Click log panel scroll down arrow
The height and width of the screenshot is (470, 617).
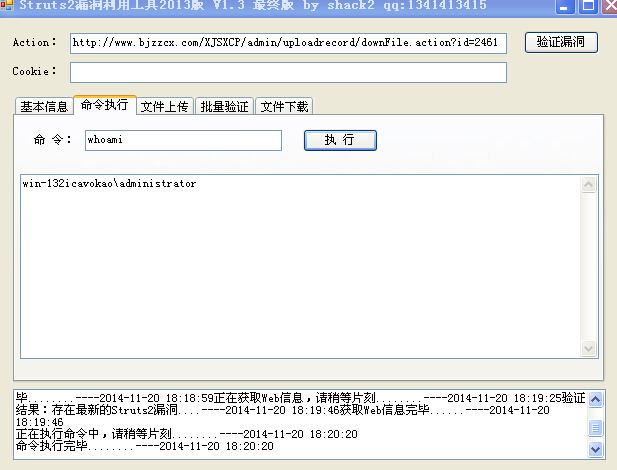click(595, 449)
